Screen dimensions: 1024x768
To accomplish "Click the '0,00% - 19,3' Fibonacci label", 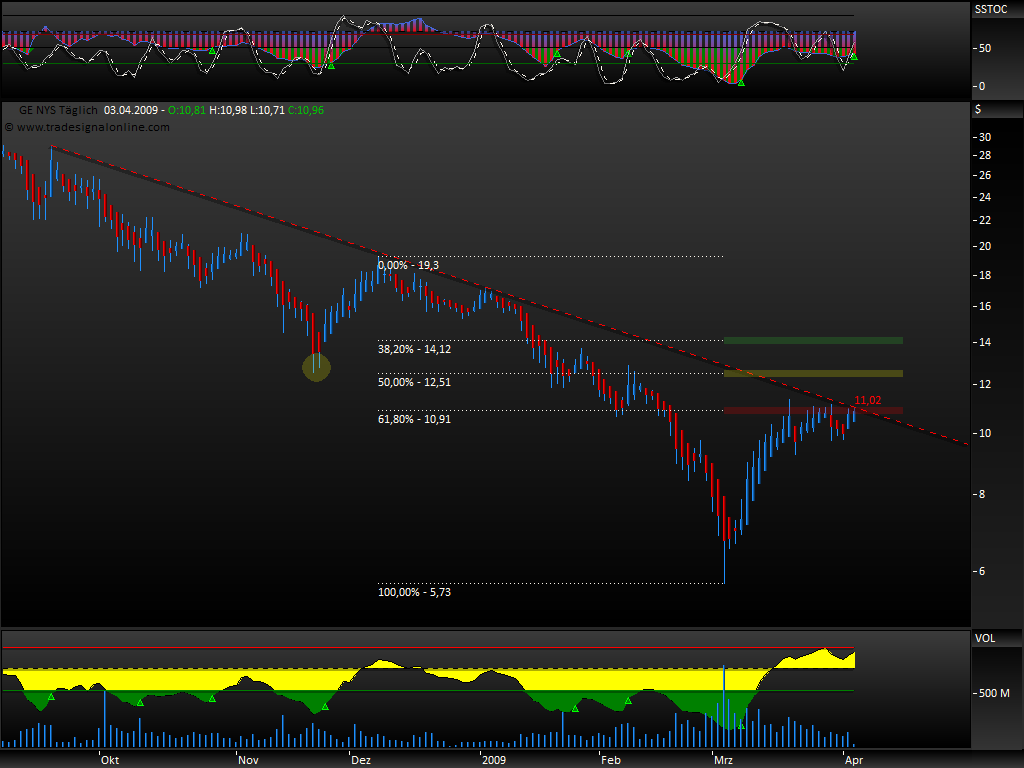I will 408,265.
